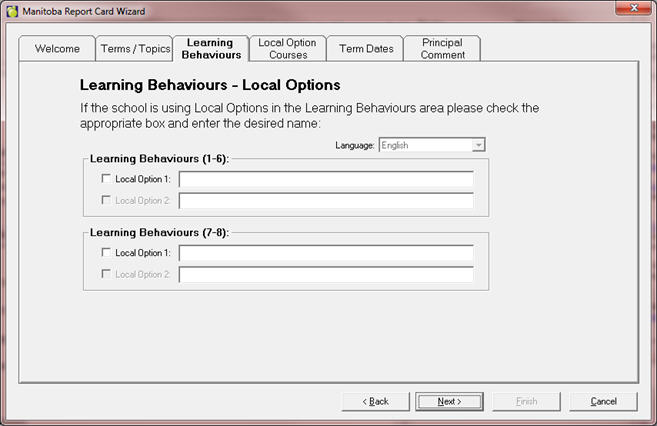Image resolution: width=657 pixels, height=426 pixels.
Task: Switch to the Welcome tab
Action: pos(57,49)
